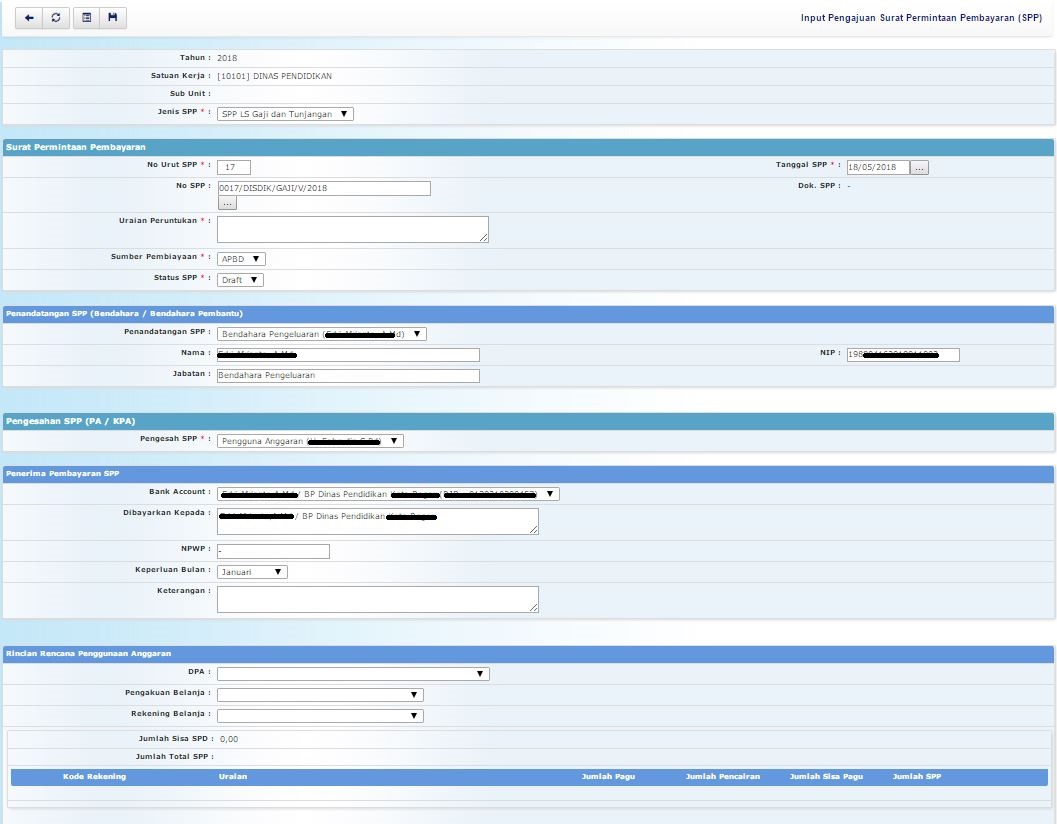Click the back arrow toolbar icon
Image resolution: width=1057 pixels, height=824 pixels.
29,18
